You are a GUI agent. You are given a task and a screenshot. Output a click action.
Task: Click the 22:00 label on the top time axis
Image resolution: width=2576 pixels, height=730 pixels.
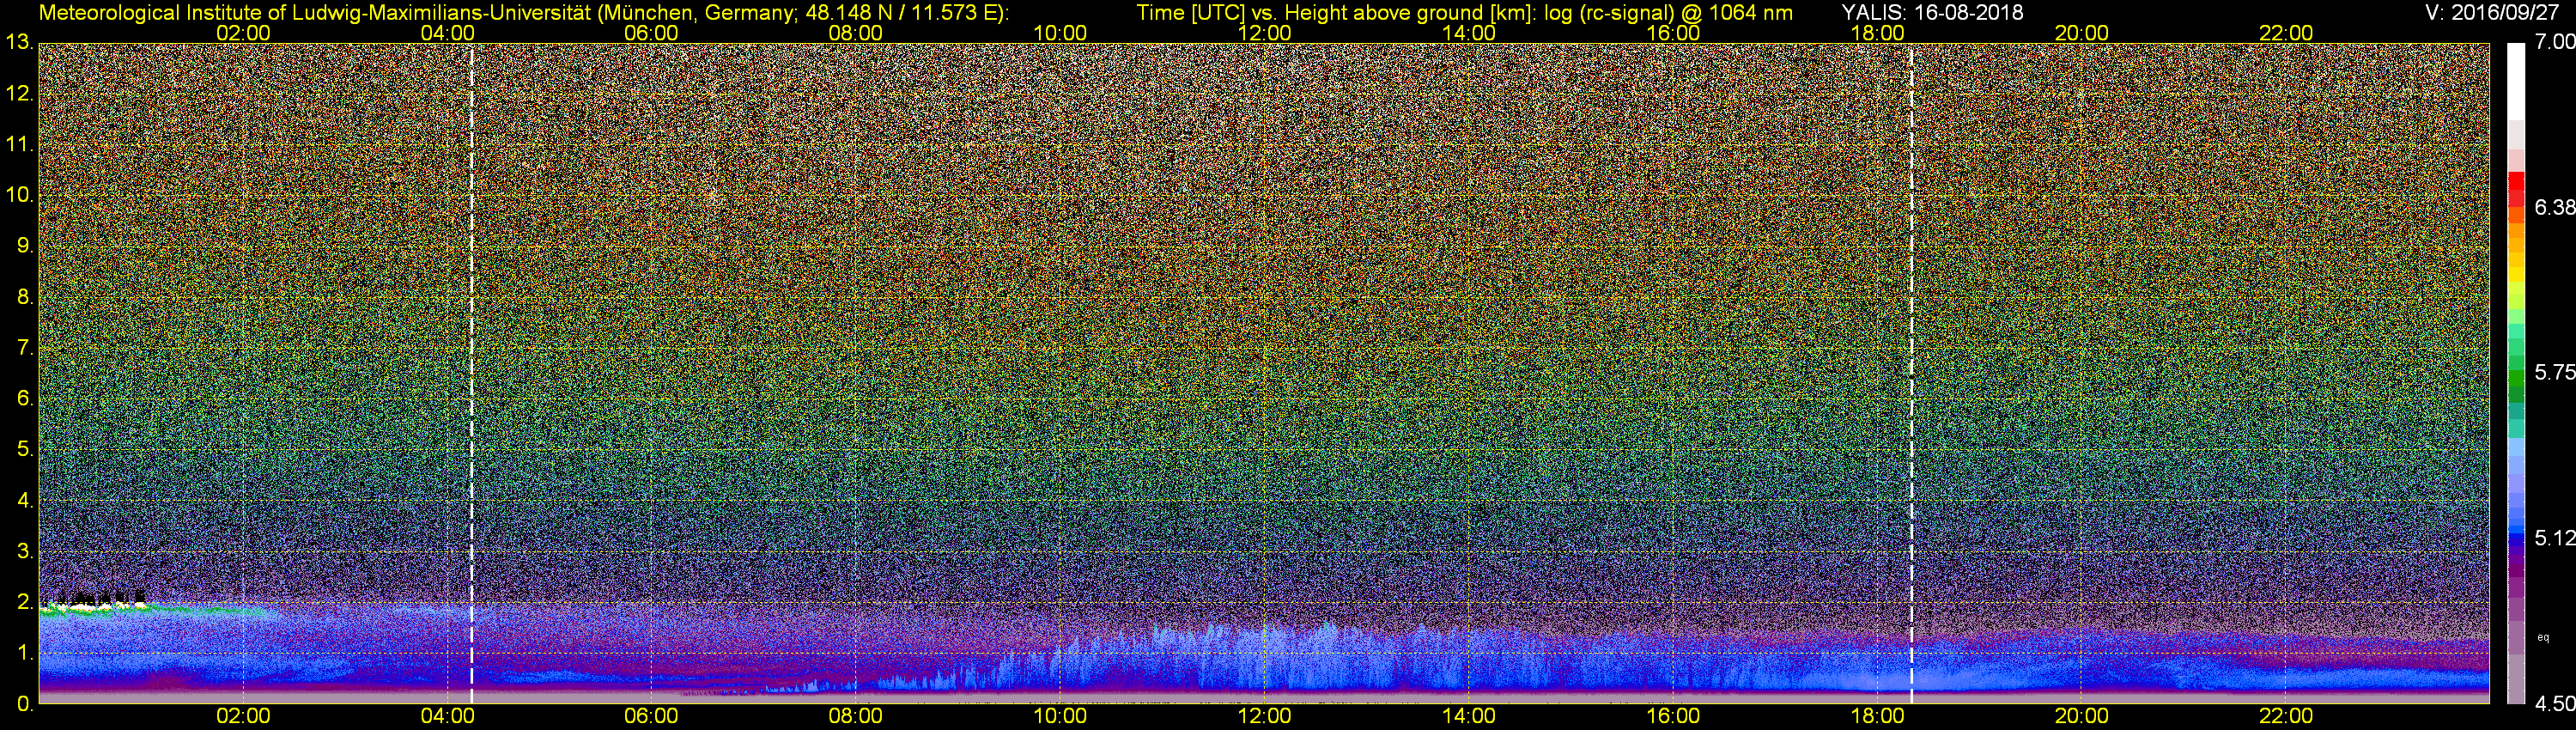(x=2286, y=33)
